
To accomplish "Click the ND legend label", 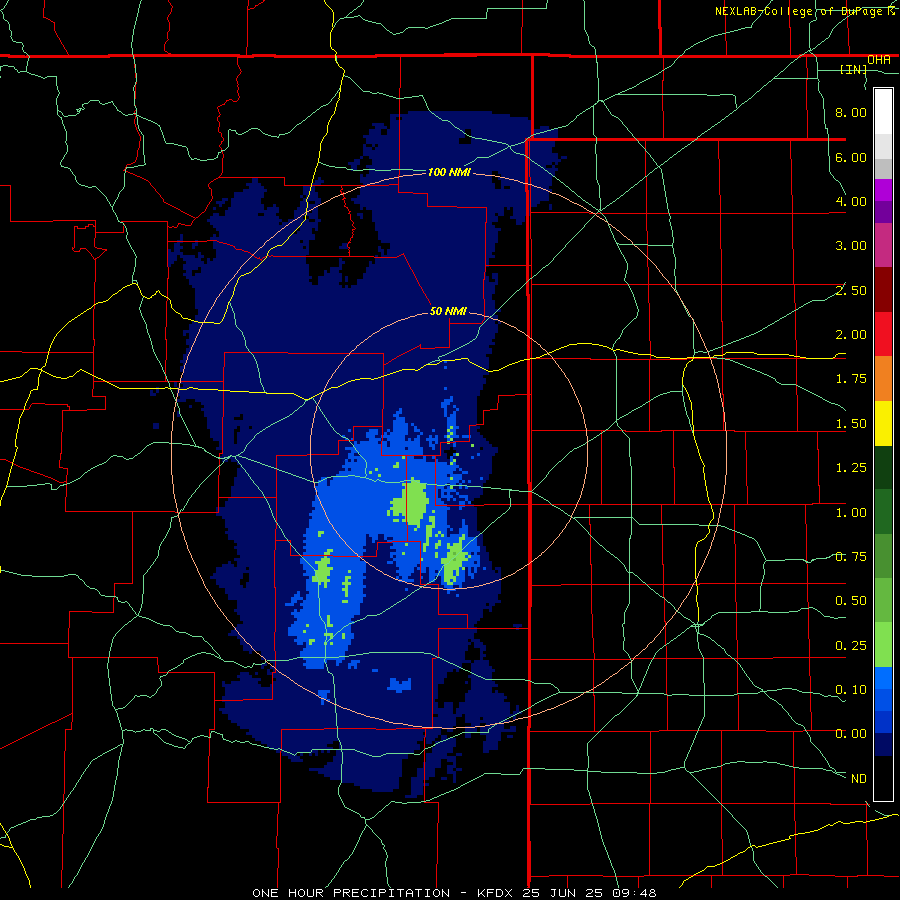I will [x=859, y=779].
